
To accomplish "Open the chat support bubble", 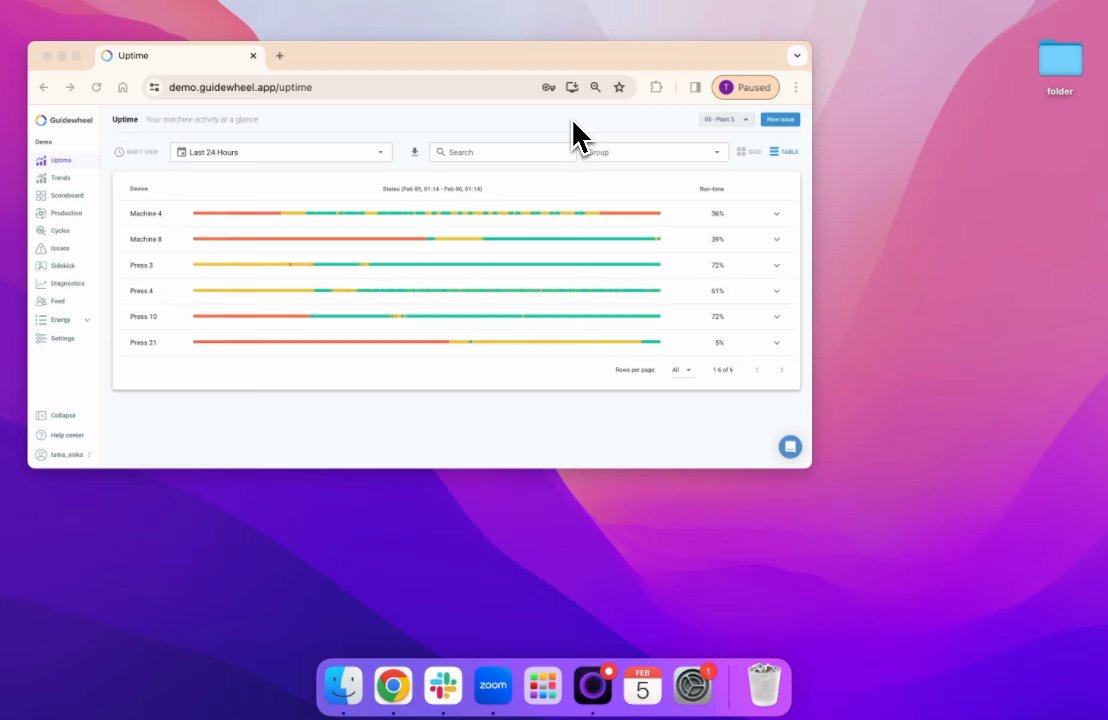I will click(x=790, y=447).
